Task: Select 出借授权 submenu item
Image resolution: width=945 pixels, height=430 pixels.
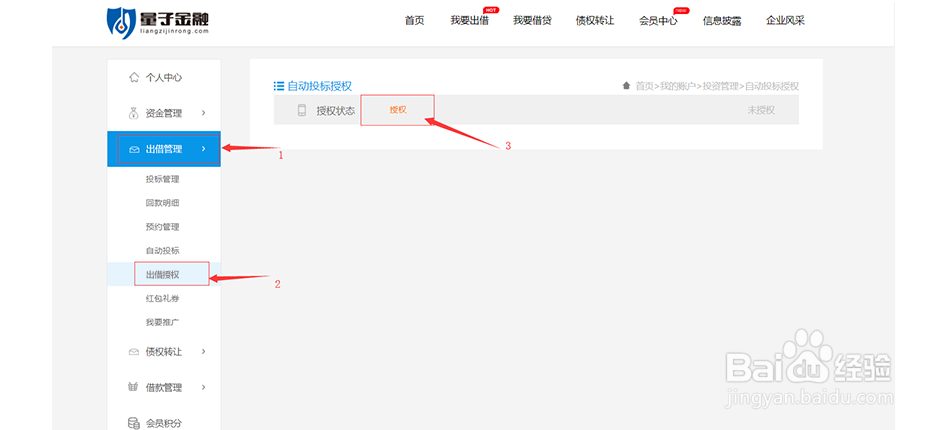Action: coord(162,274)
